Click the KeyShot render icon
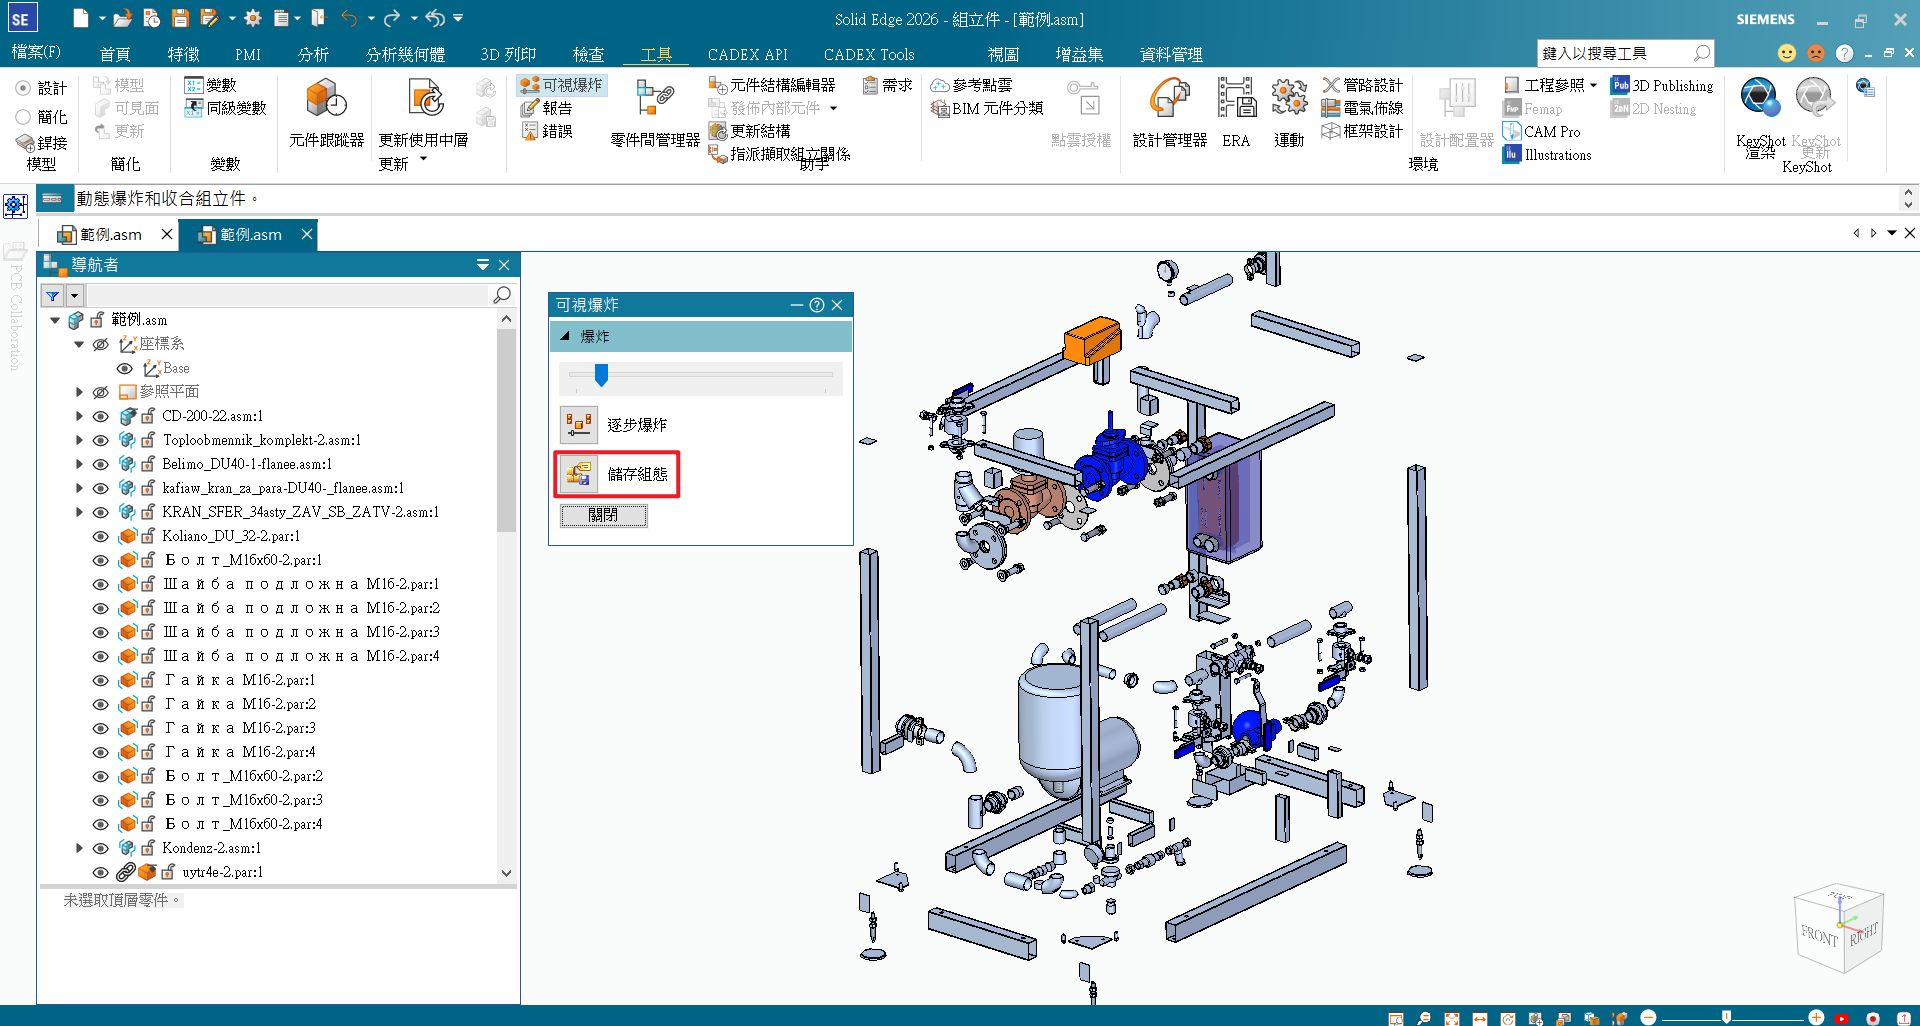Screen dimensions: 1920x1026 [1759, 99]
